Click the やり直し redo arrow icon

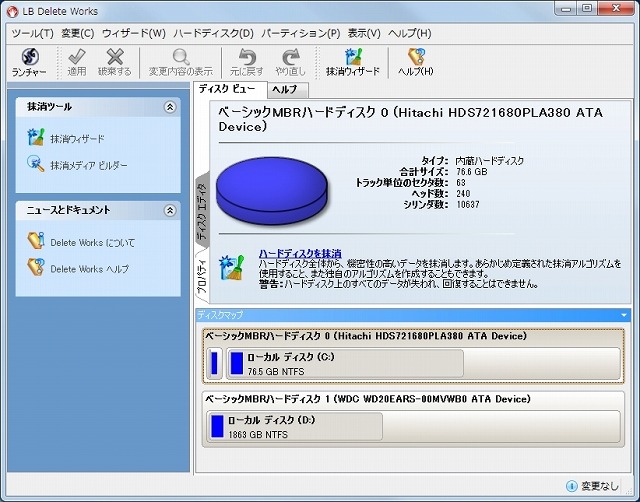pyautogui.click(x=290, y=57)
